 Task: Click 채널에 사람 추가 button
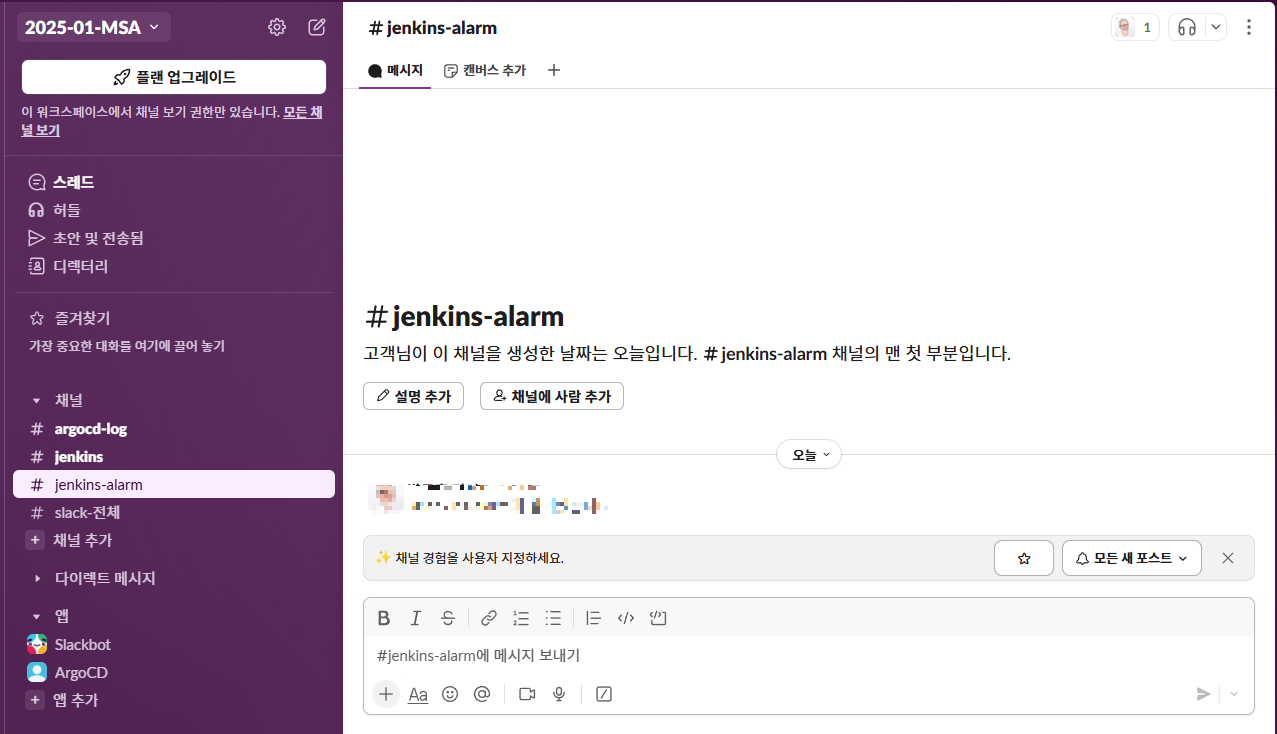[x=552, y=396]
